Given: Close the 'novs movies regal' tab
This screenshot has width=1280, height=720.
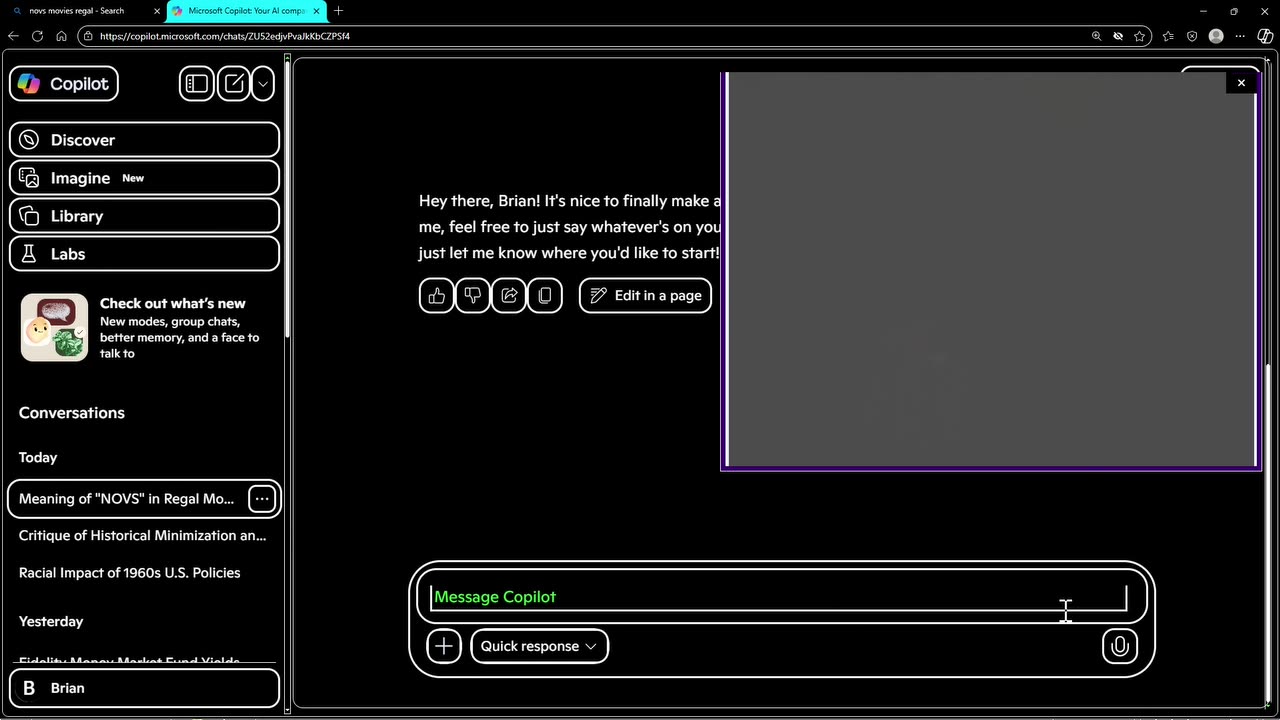Looking at the screenshot, I should click(x=156, y=11).
